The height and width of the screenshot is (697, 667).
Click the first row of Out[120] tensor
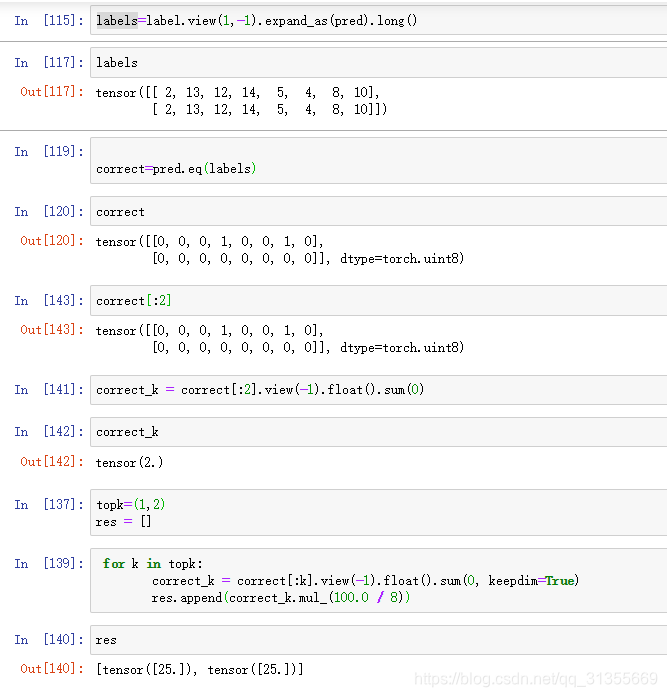[x=210, y=242]
